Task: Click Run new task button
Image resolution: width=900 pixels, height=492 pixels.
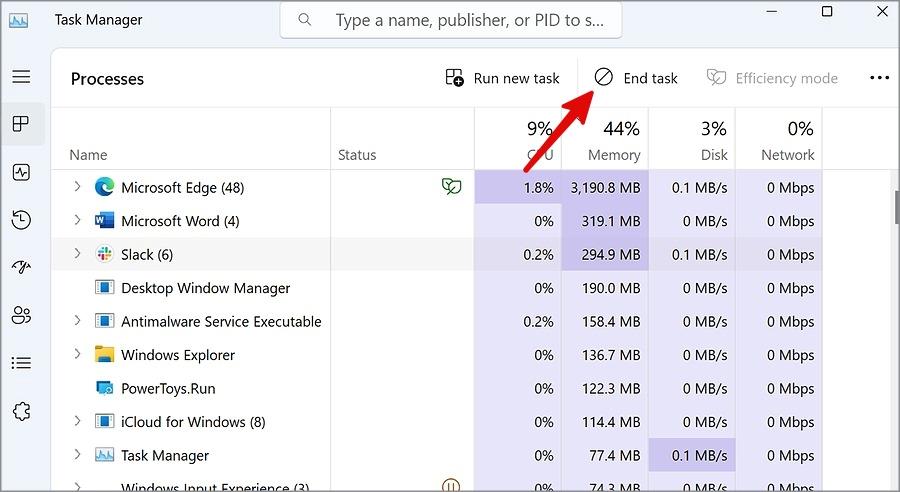Action: click(502, 78)
